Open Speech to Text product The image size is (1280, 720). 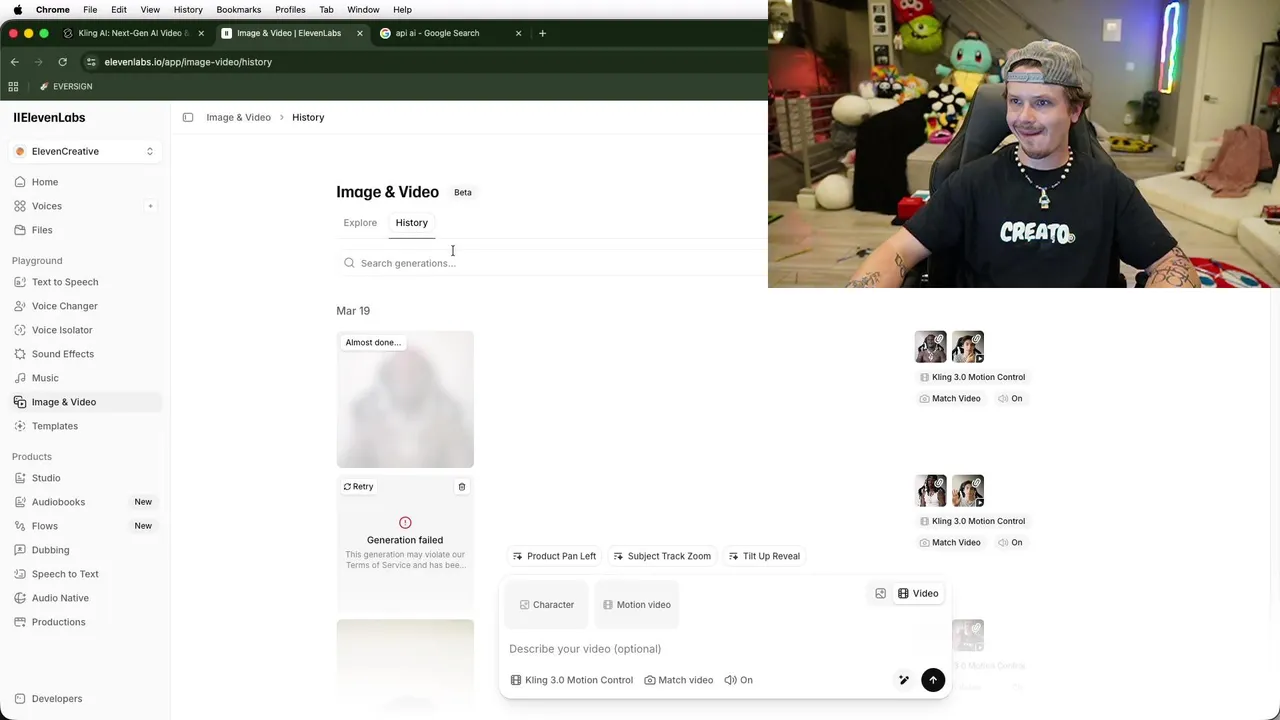(x=65, y=574)
